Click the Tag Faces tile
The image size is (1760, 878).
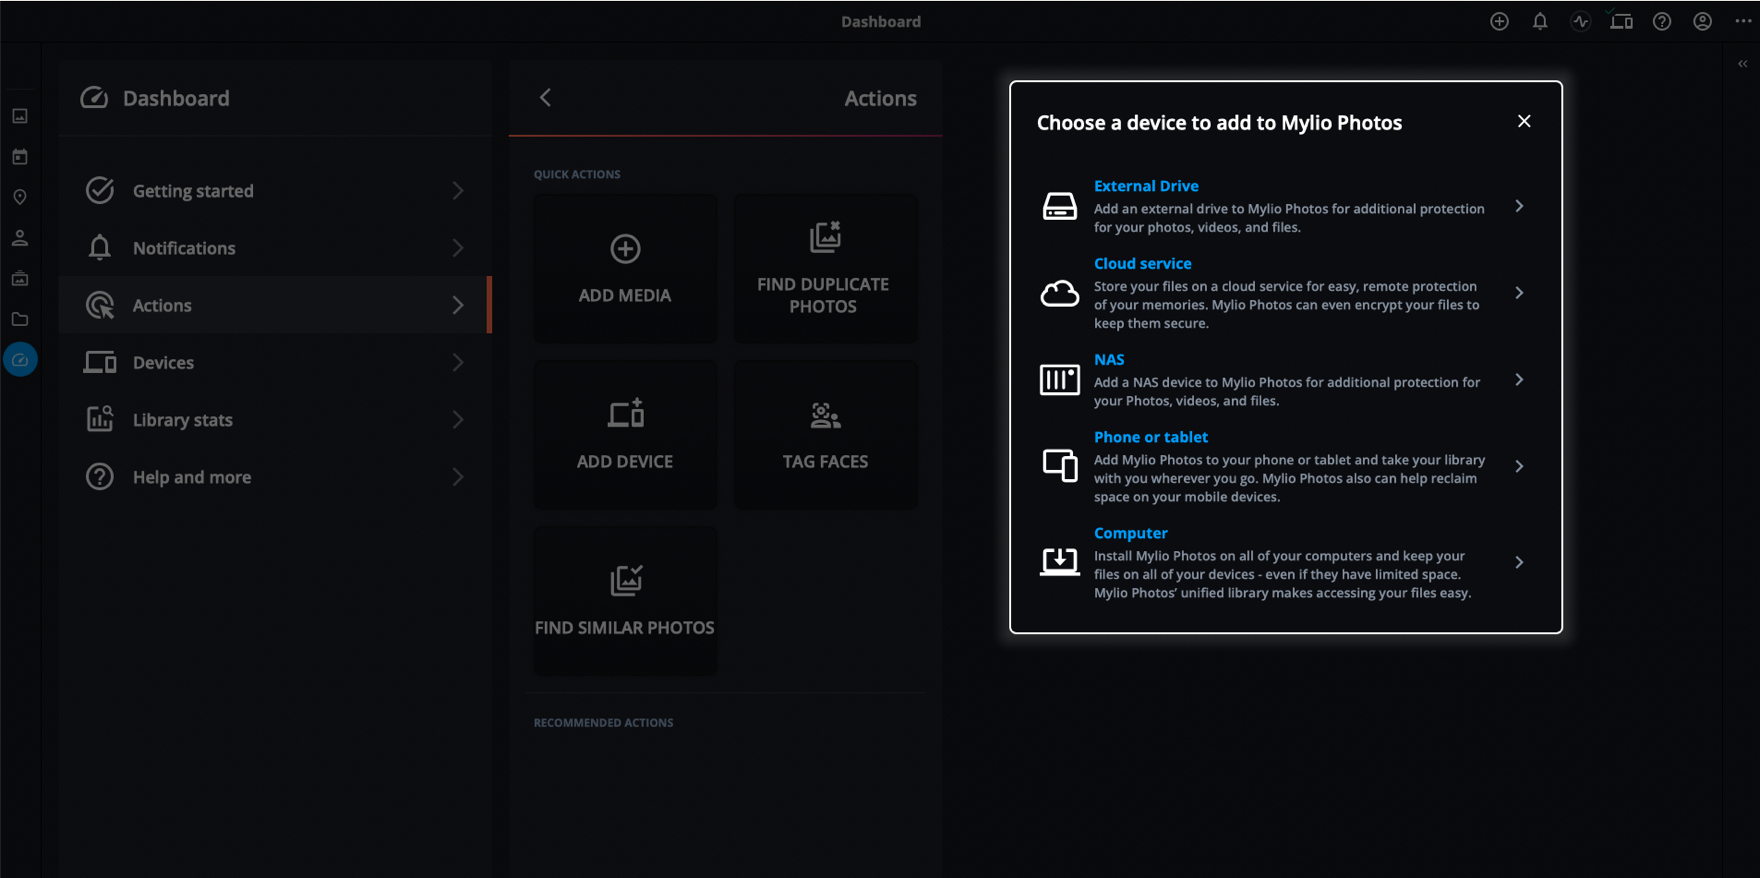824,435
